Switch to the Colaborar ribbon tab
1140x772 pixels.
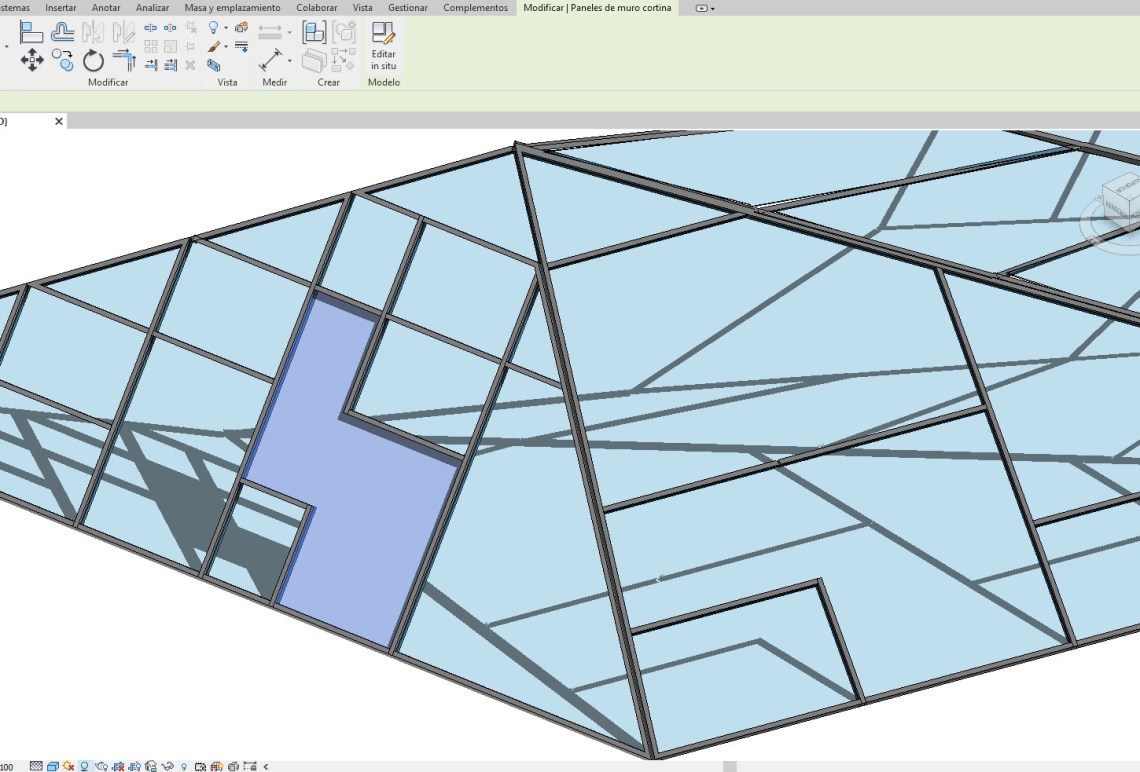pyautogui.click(x=316, y=8)
